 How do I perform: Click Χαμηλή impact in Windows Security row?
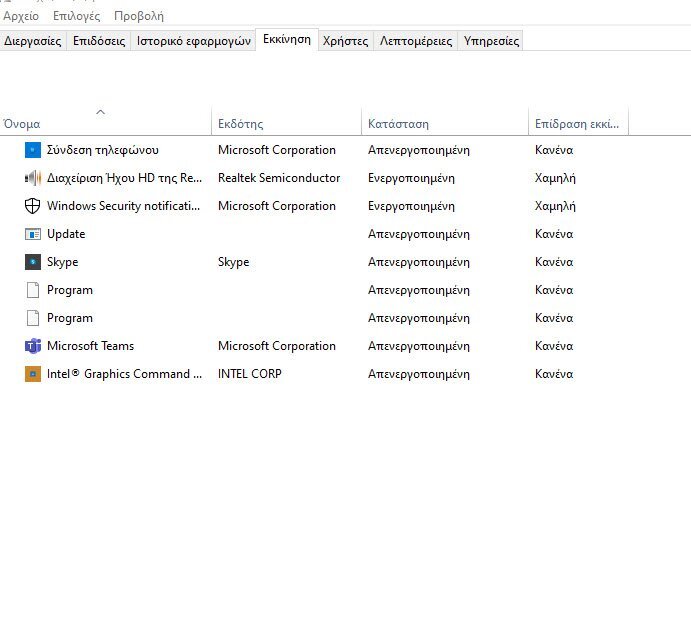[555, 206]
